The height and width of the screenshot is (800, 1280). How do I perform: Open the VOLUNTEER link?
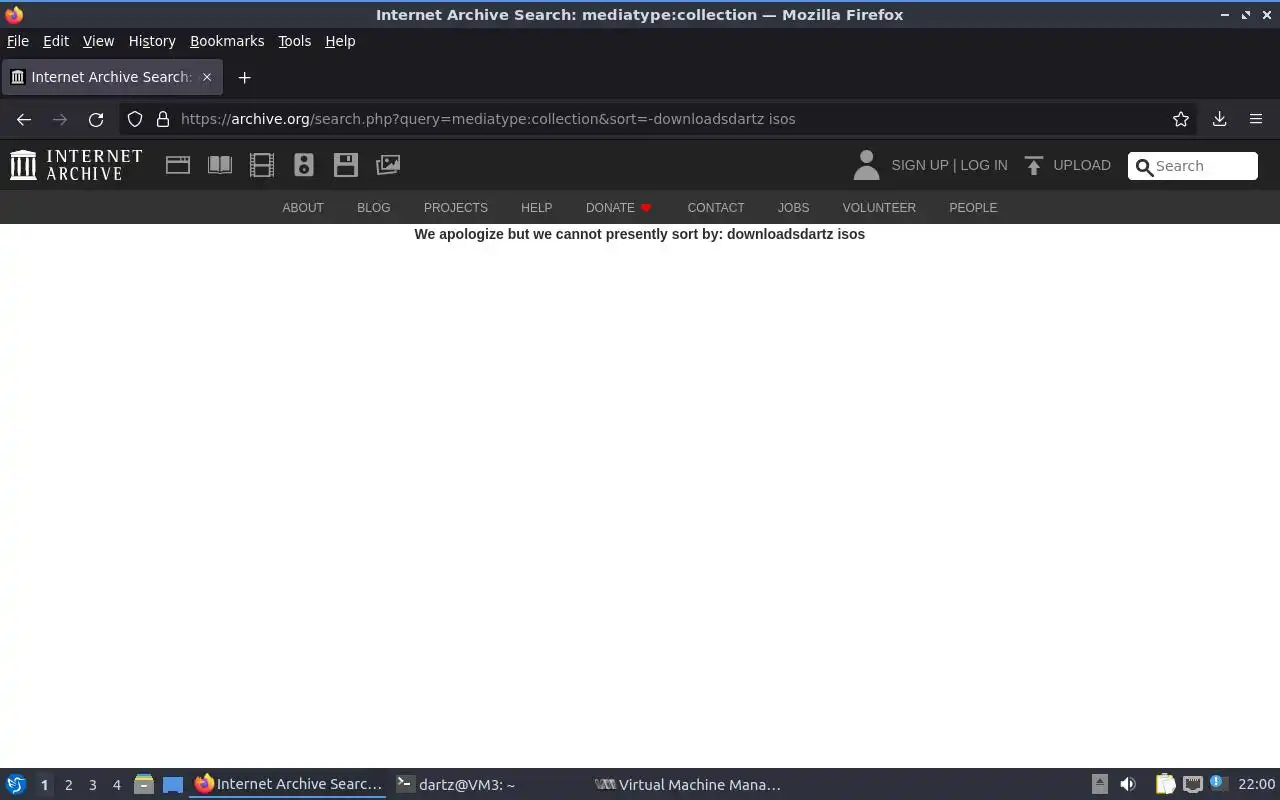[879, 208]
